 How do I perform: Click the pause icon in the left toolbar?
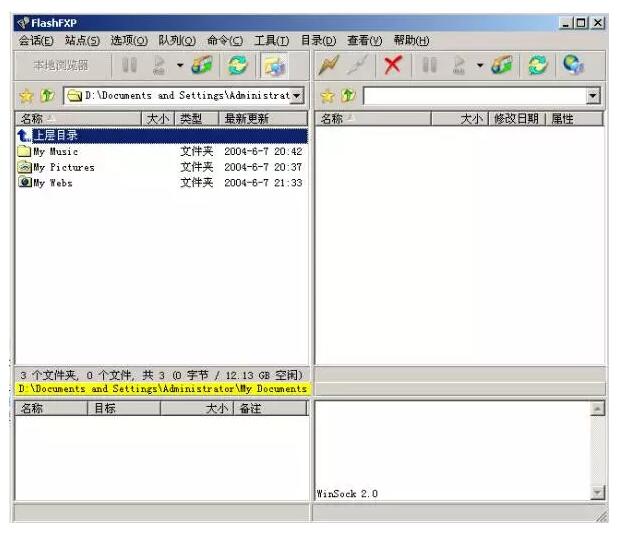130,66
